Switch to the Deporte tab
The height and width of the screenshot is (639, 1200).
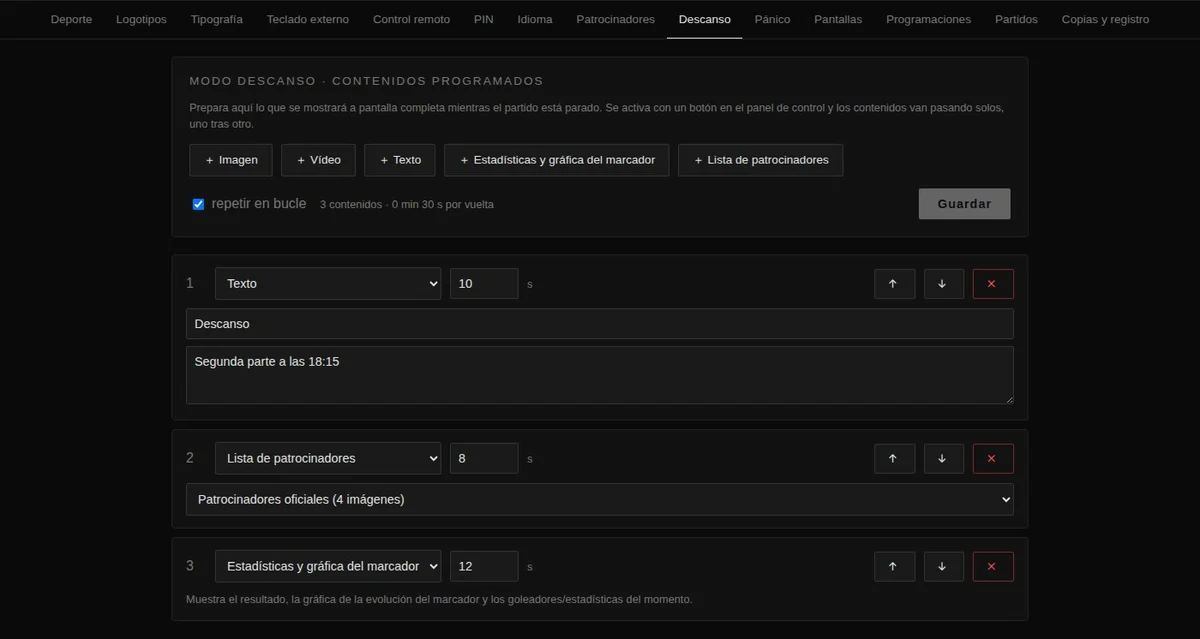pos(71,19)
